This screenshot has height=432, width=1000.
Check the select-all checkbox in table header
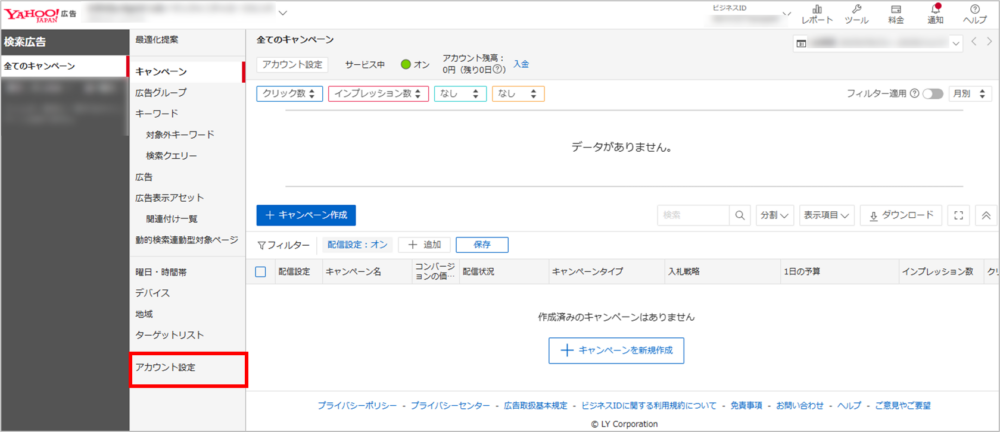[x=261, y=272]
